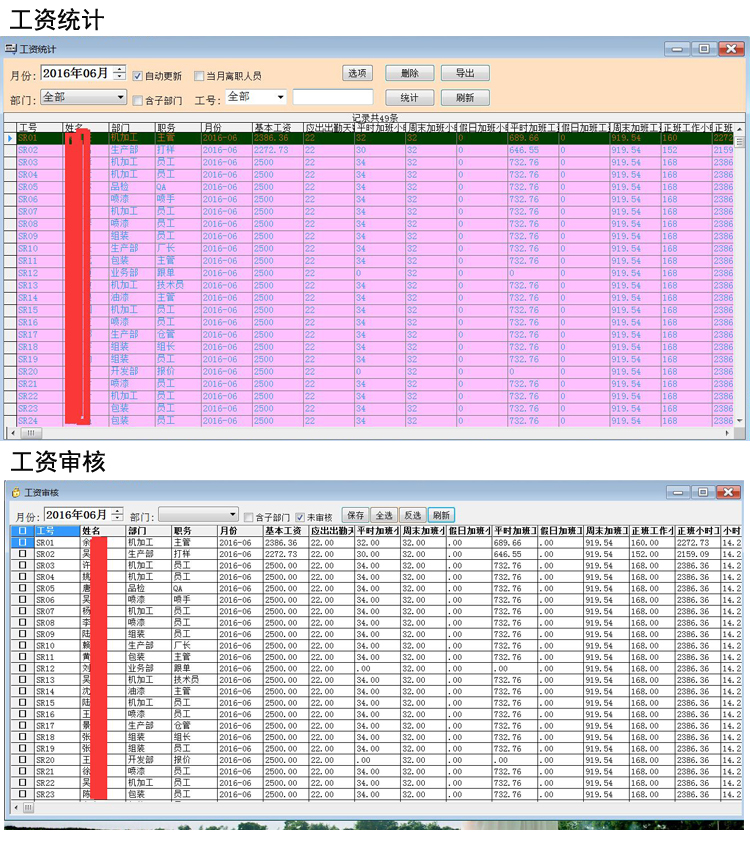Click the 基本工资 column header in 工资统计
The height and width of the screenshot is (850, 750).
[x=277, y=127]
